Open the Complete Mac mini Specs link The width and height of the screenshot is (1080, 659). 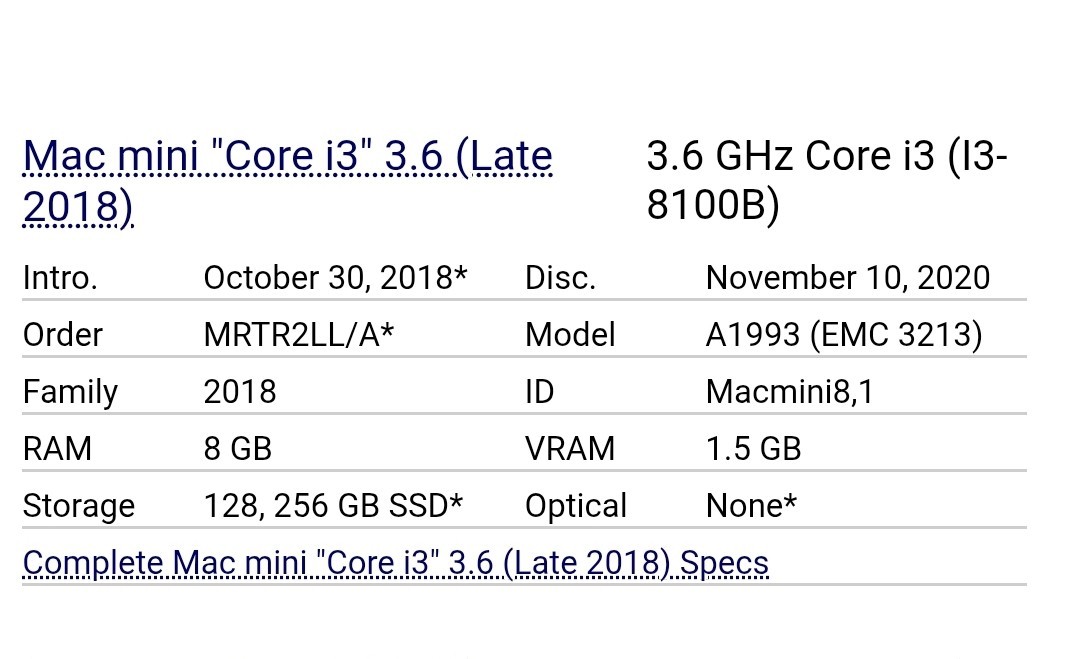click(x=395, y=563)
